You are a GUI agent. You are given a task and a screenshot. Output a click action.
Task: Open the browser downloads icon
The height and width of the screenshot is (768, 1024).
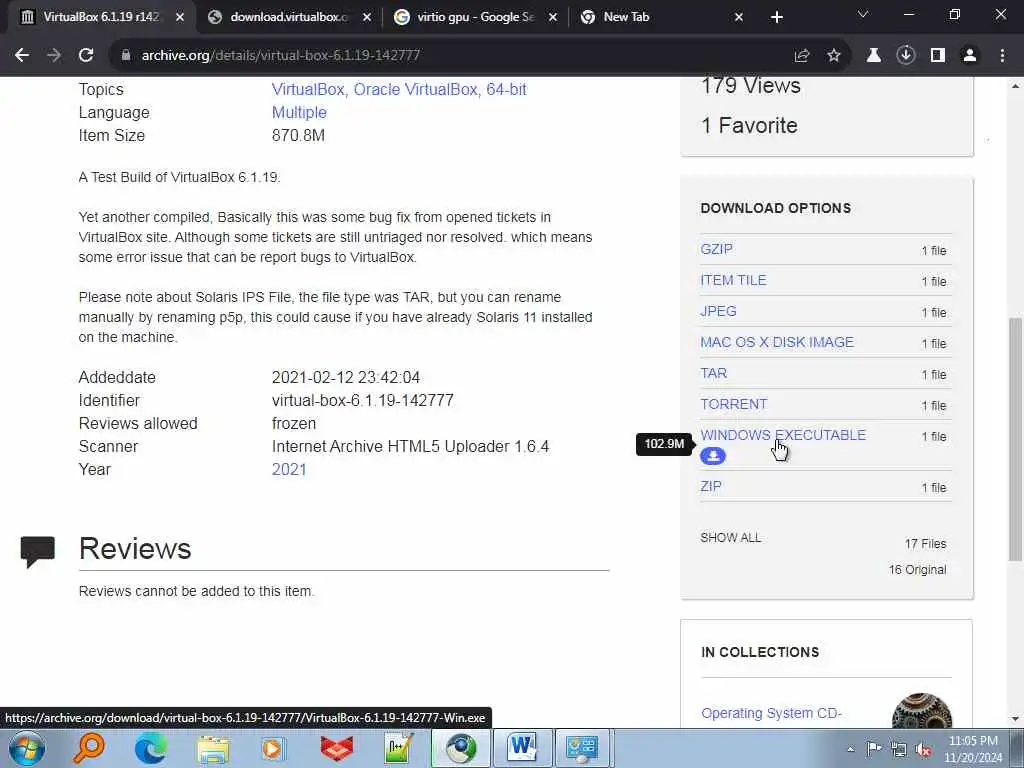(x=906, y=56)
